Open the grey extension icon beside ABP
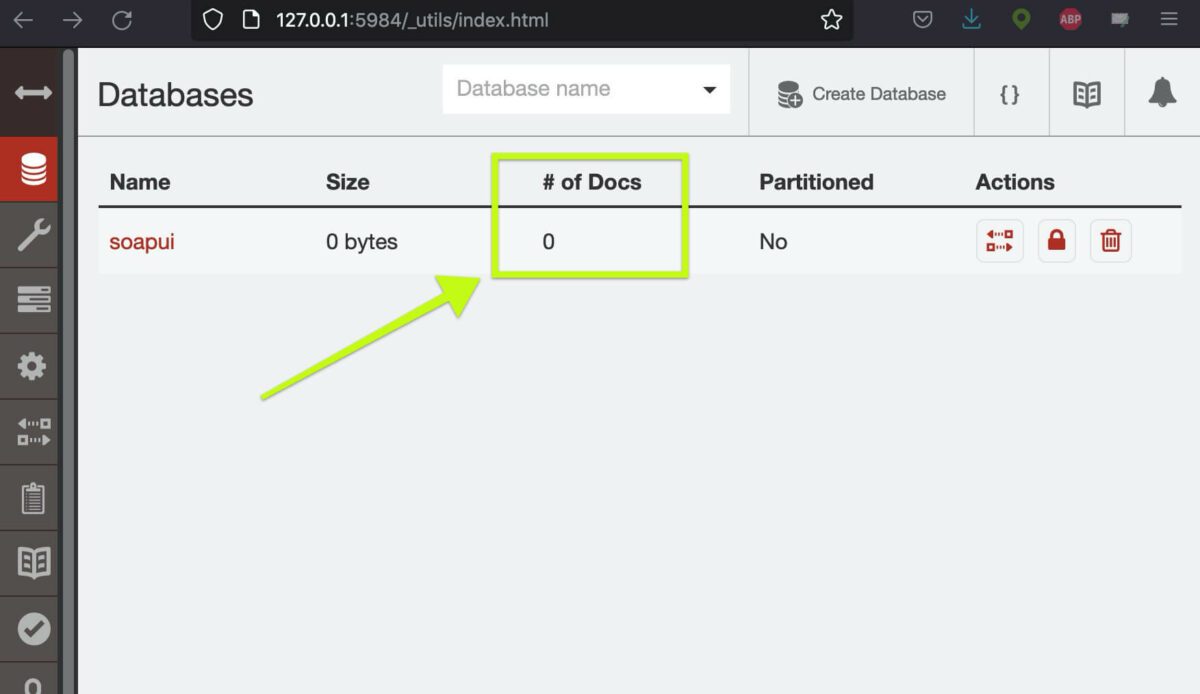This screenshot has width=1200, height=694. 1119,20
